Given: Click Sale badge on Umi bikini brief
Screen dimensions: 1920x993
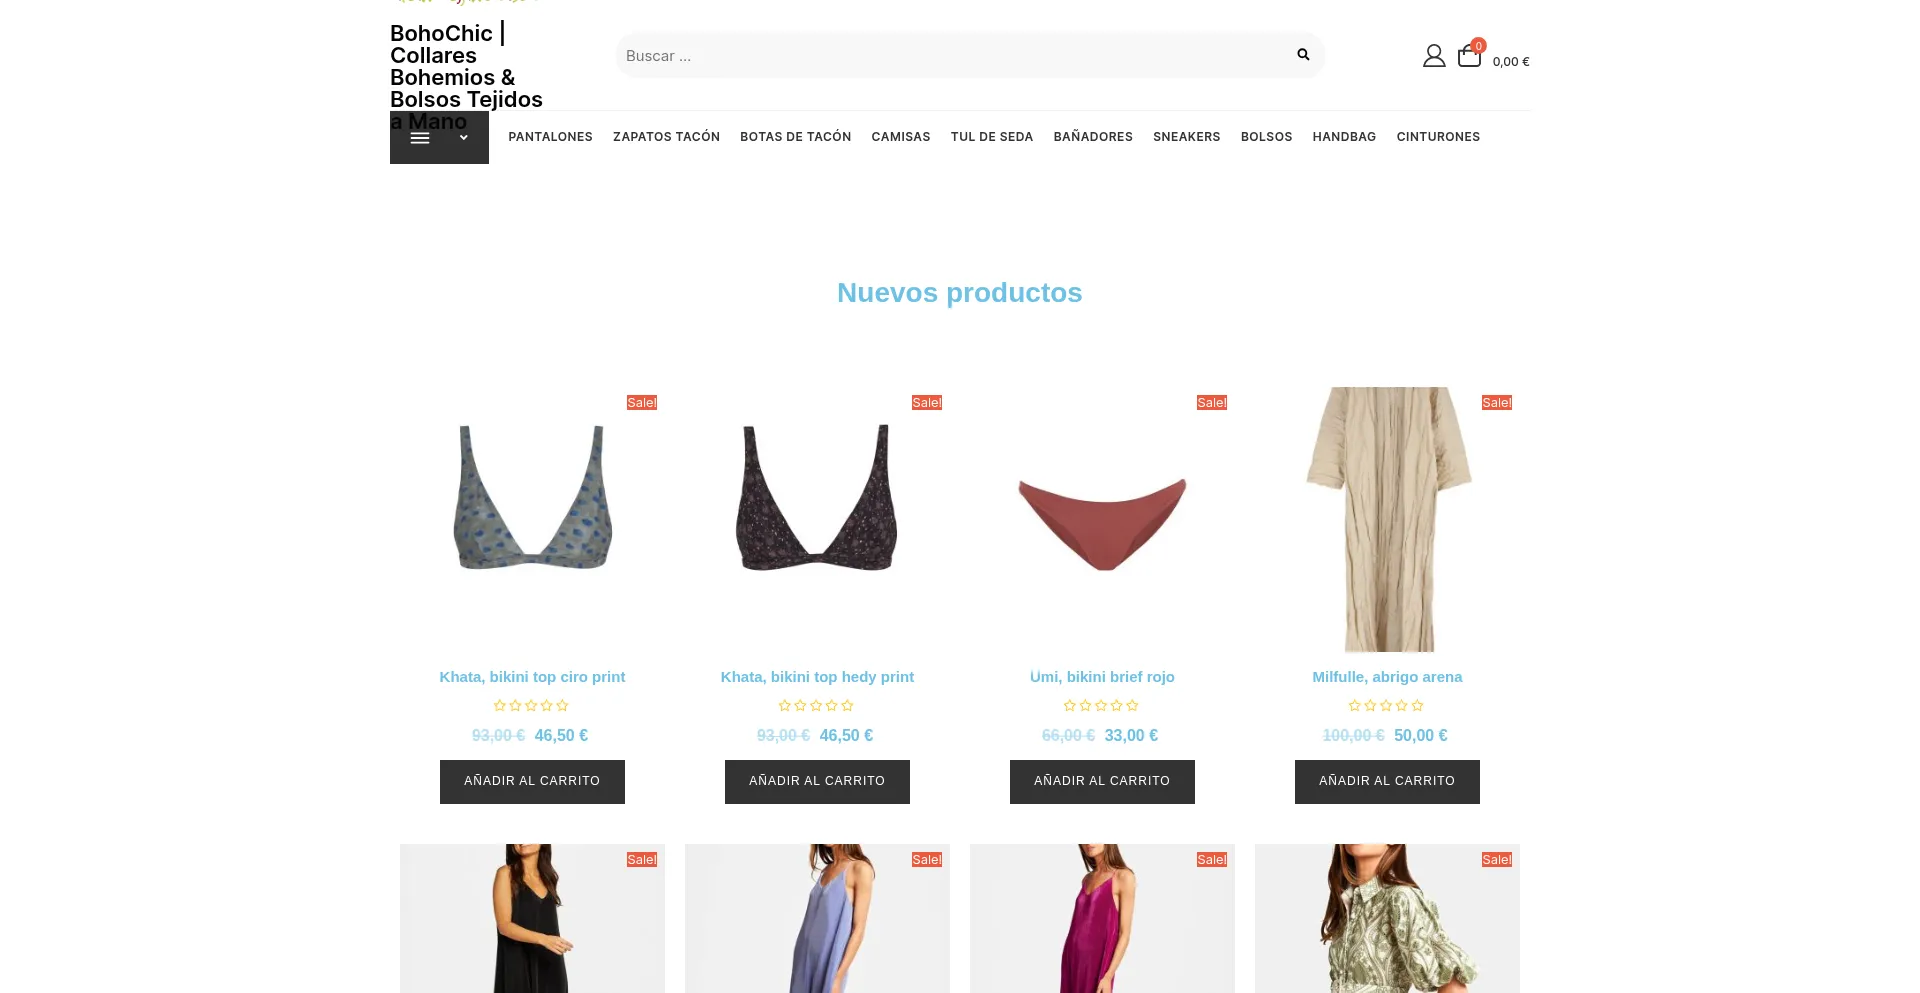Looking at the screenshot, I should 1211,403.
